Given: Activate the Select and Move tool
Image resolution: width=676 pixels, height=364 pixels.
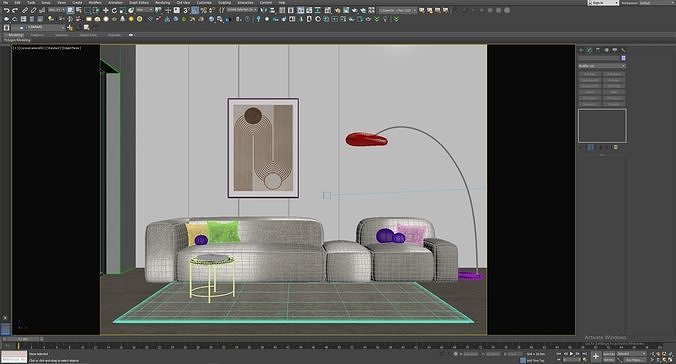Looking at the screenshot, I should (x=106, y=10).
